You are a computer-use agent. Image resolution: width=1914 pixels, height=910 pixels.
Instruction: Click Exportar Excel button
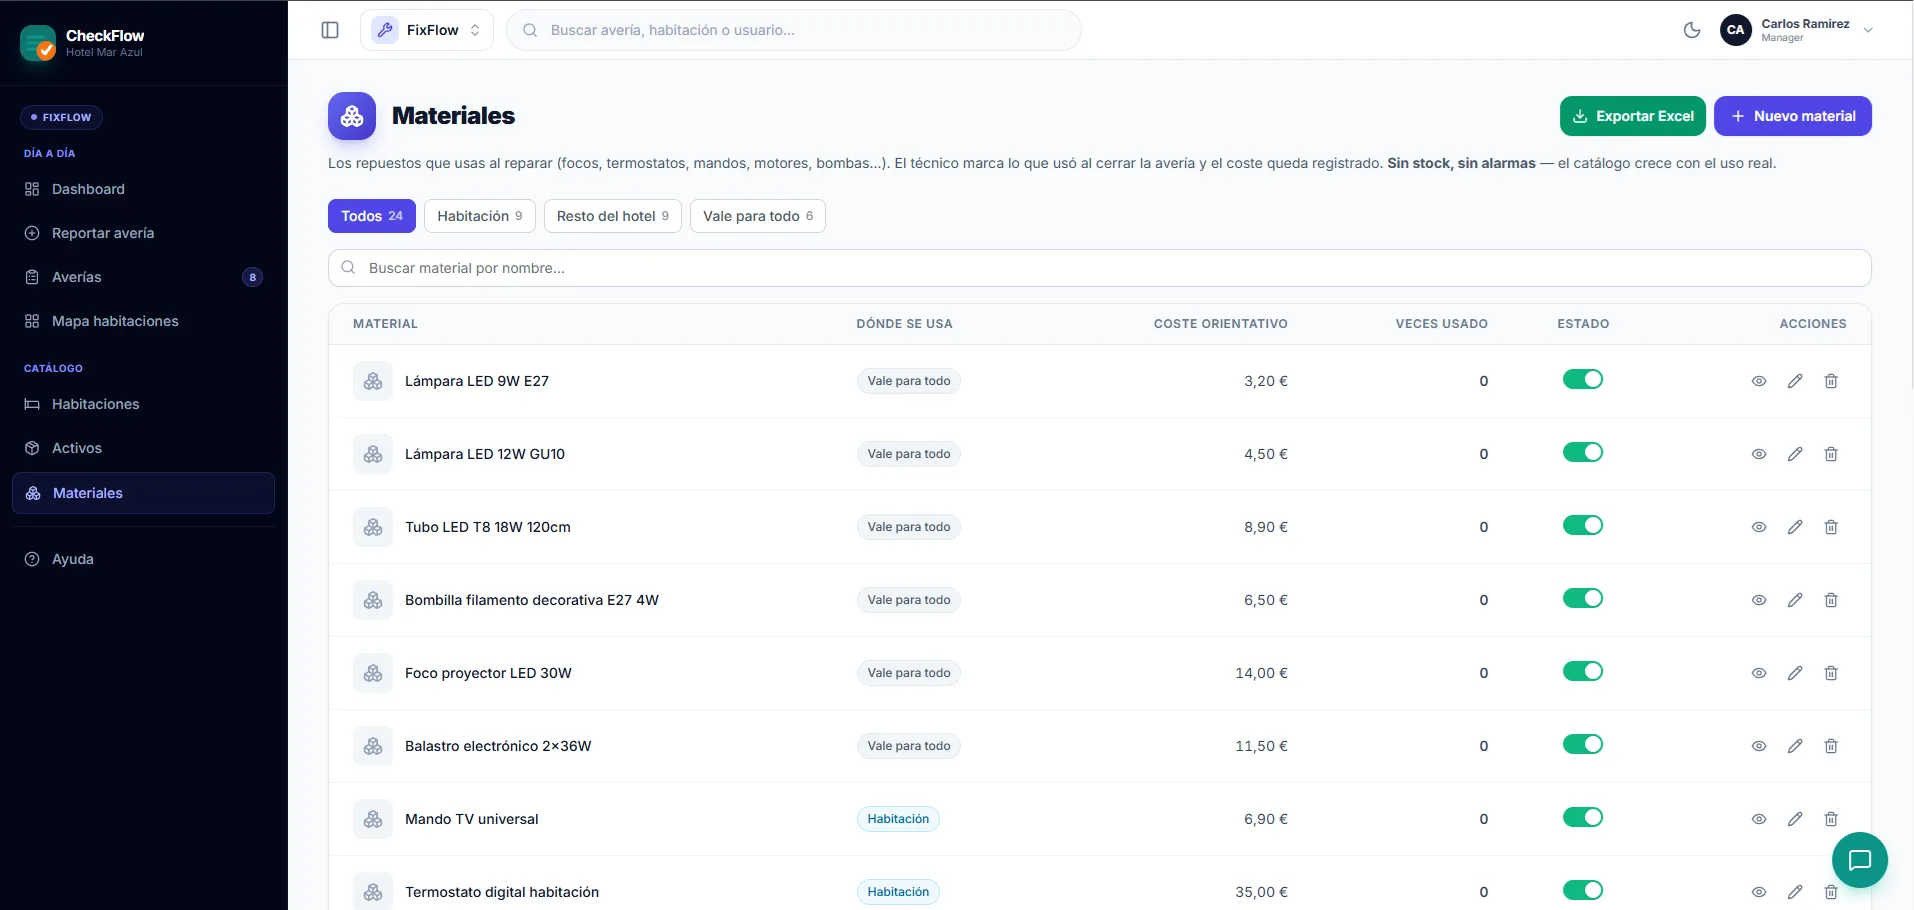point(1633,116)
